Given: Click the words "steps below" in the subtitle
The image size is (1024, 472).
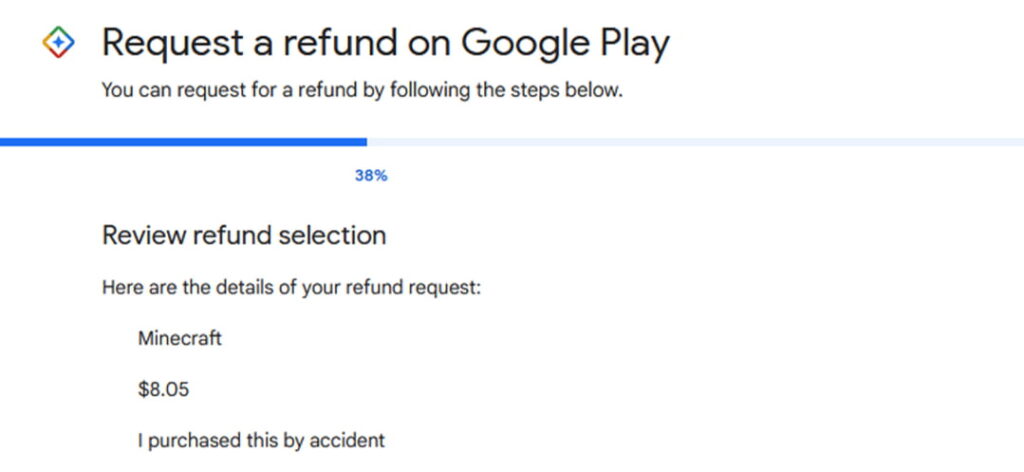Looking at the screenshot, I should coord(579,91).
